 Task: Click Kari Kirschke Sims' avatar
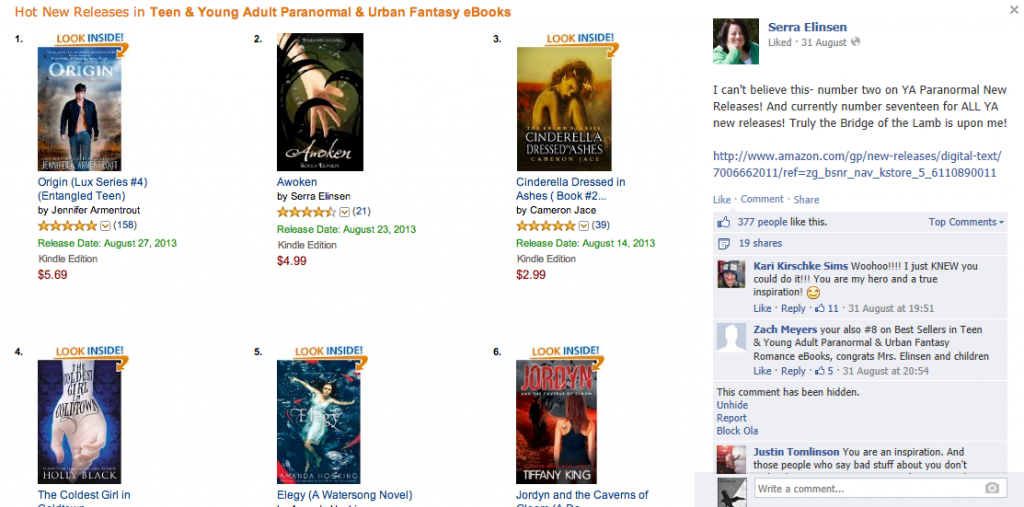pos(731,274)
